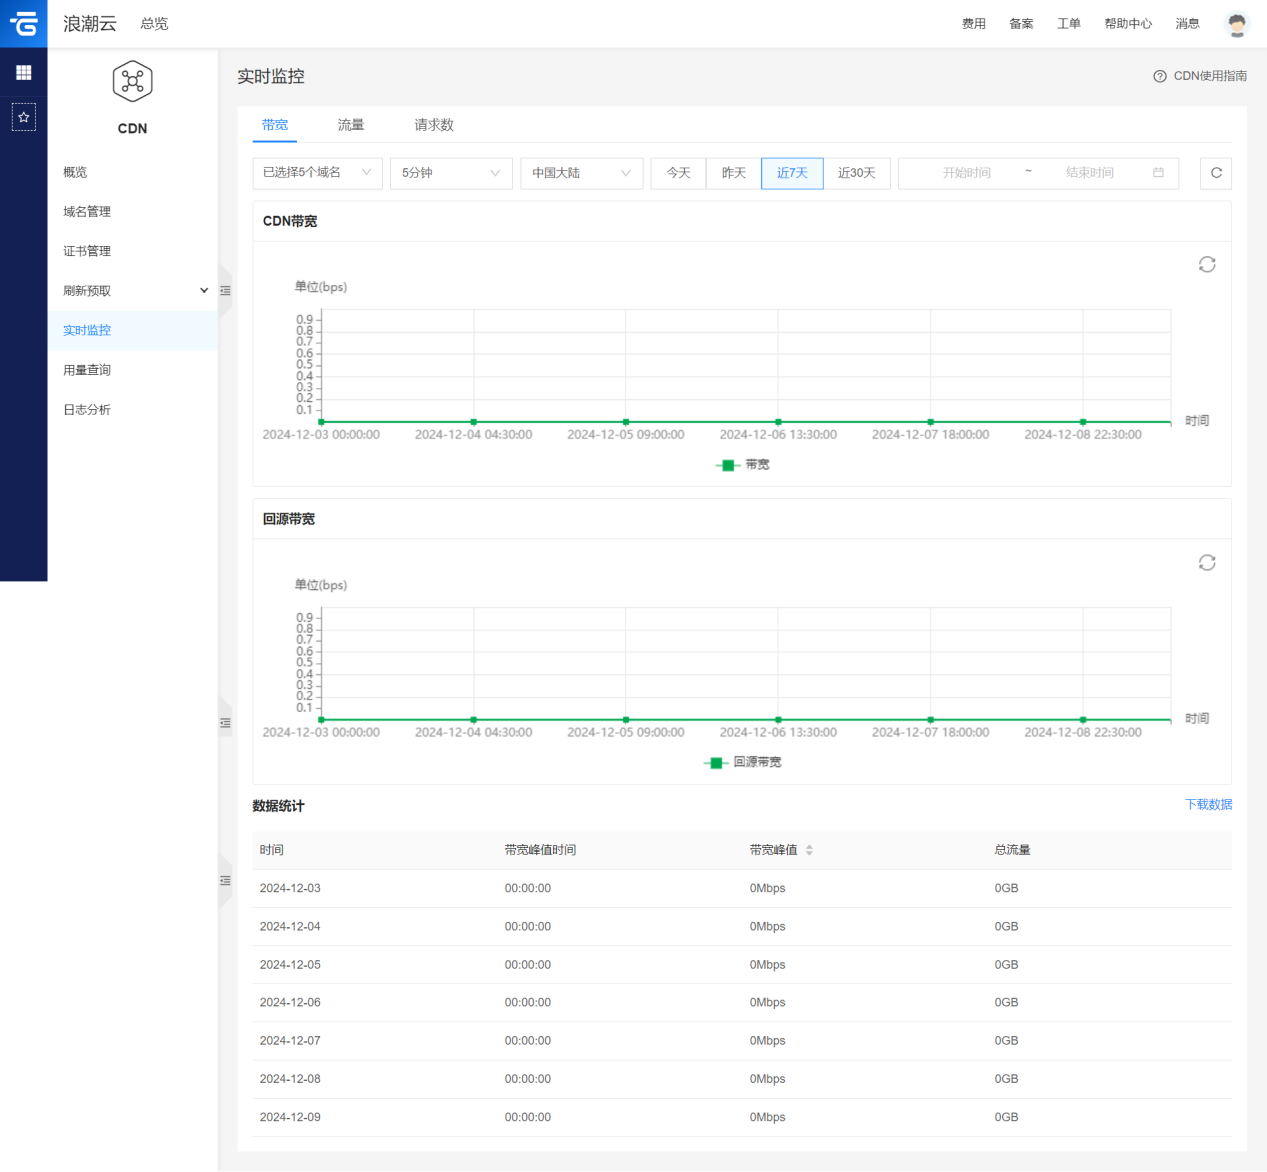This screenshot has height=1172, width=1267.
Task: Click the 2024-12-03 table row date
Action: click(x=290, y=888)
